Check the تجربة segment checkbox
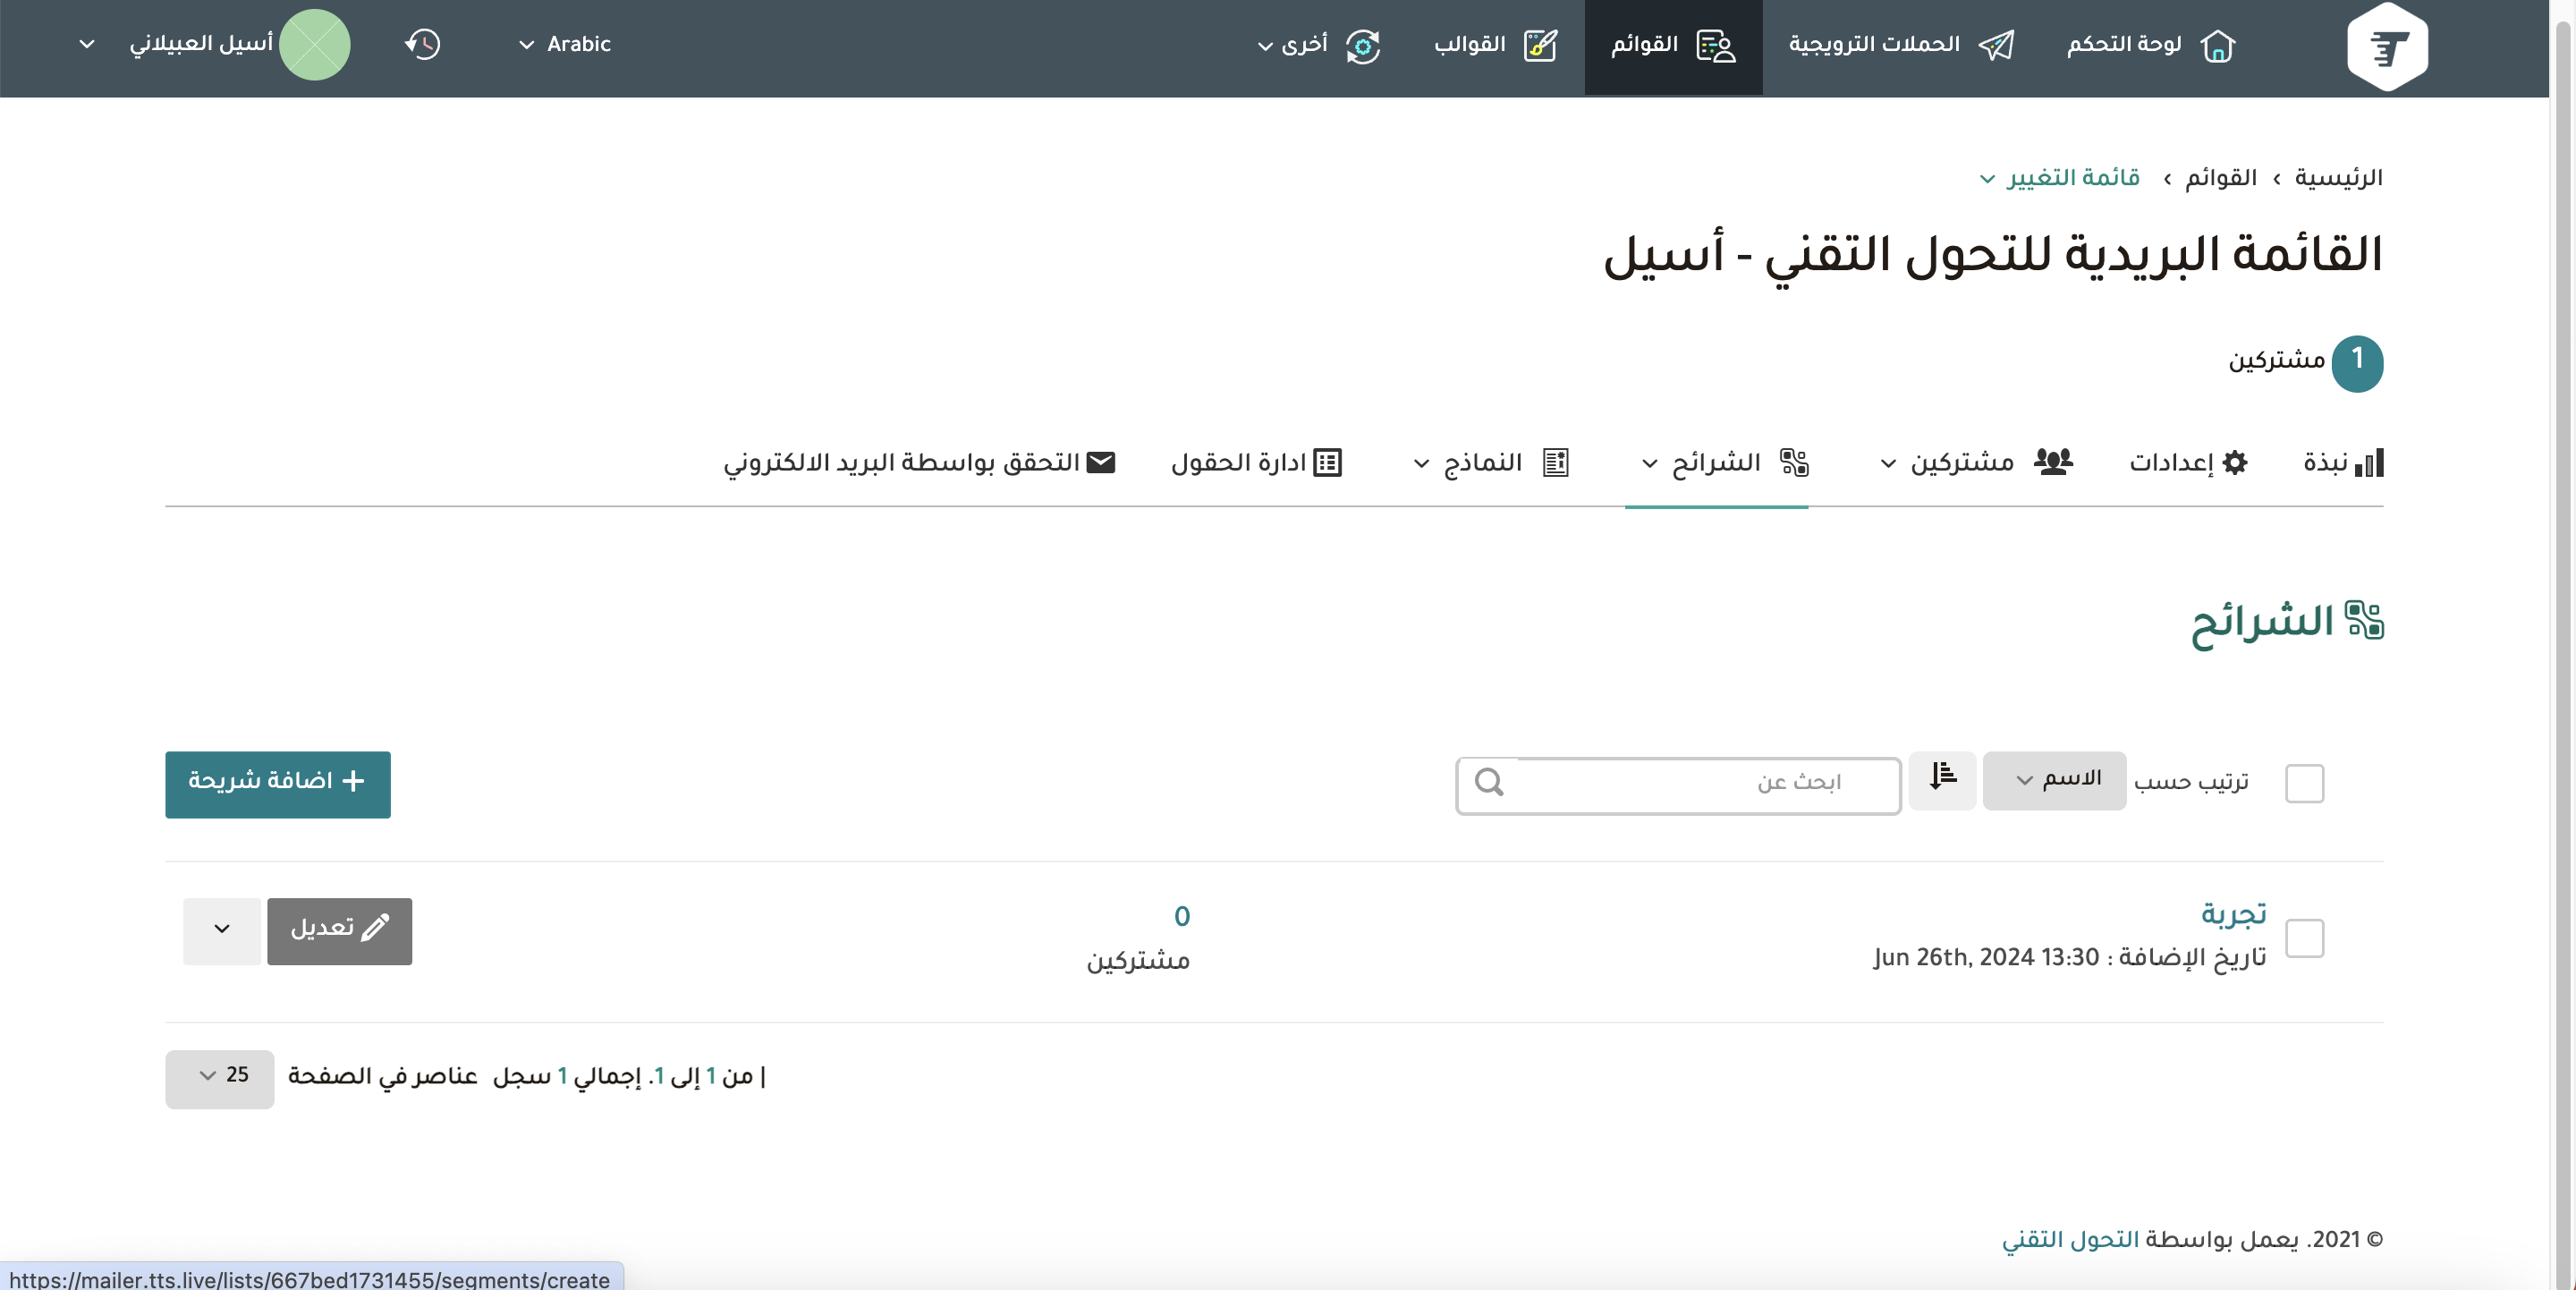This screenshot has height=1290, width=2576. 2304,938
